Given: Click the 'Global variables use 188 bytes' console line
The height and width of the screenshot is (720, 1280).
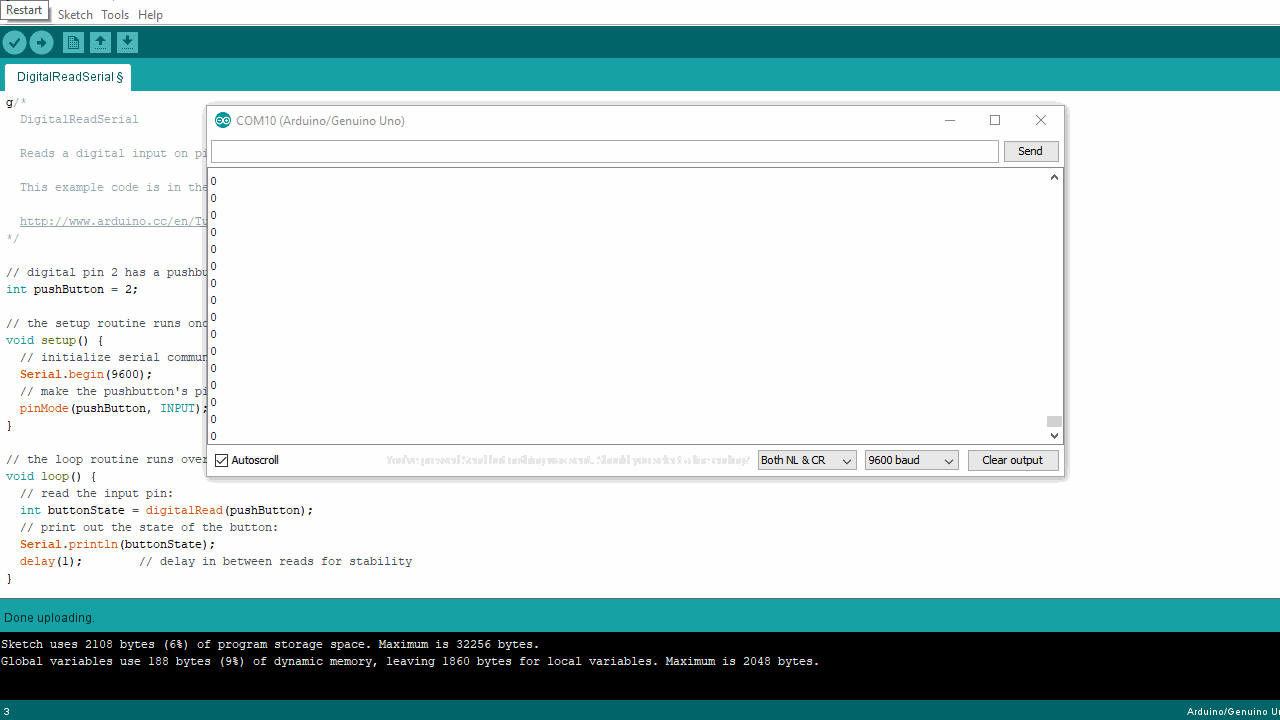Looking at the screenshot, I should 410,662.
